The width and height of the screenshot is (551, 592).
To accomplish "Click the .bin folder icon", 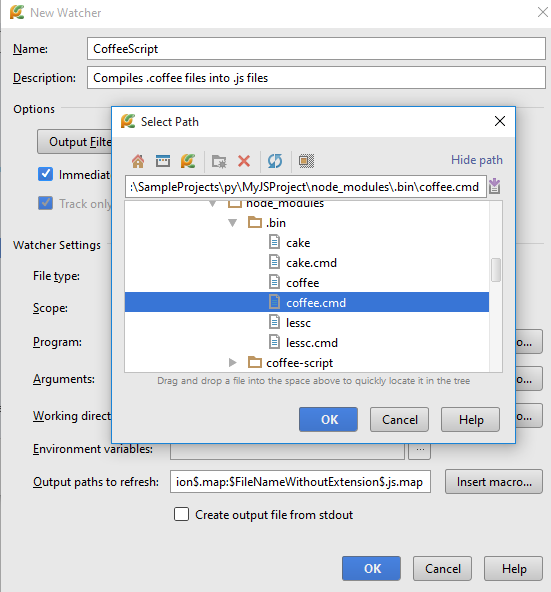I will [255, 222].
